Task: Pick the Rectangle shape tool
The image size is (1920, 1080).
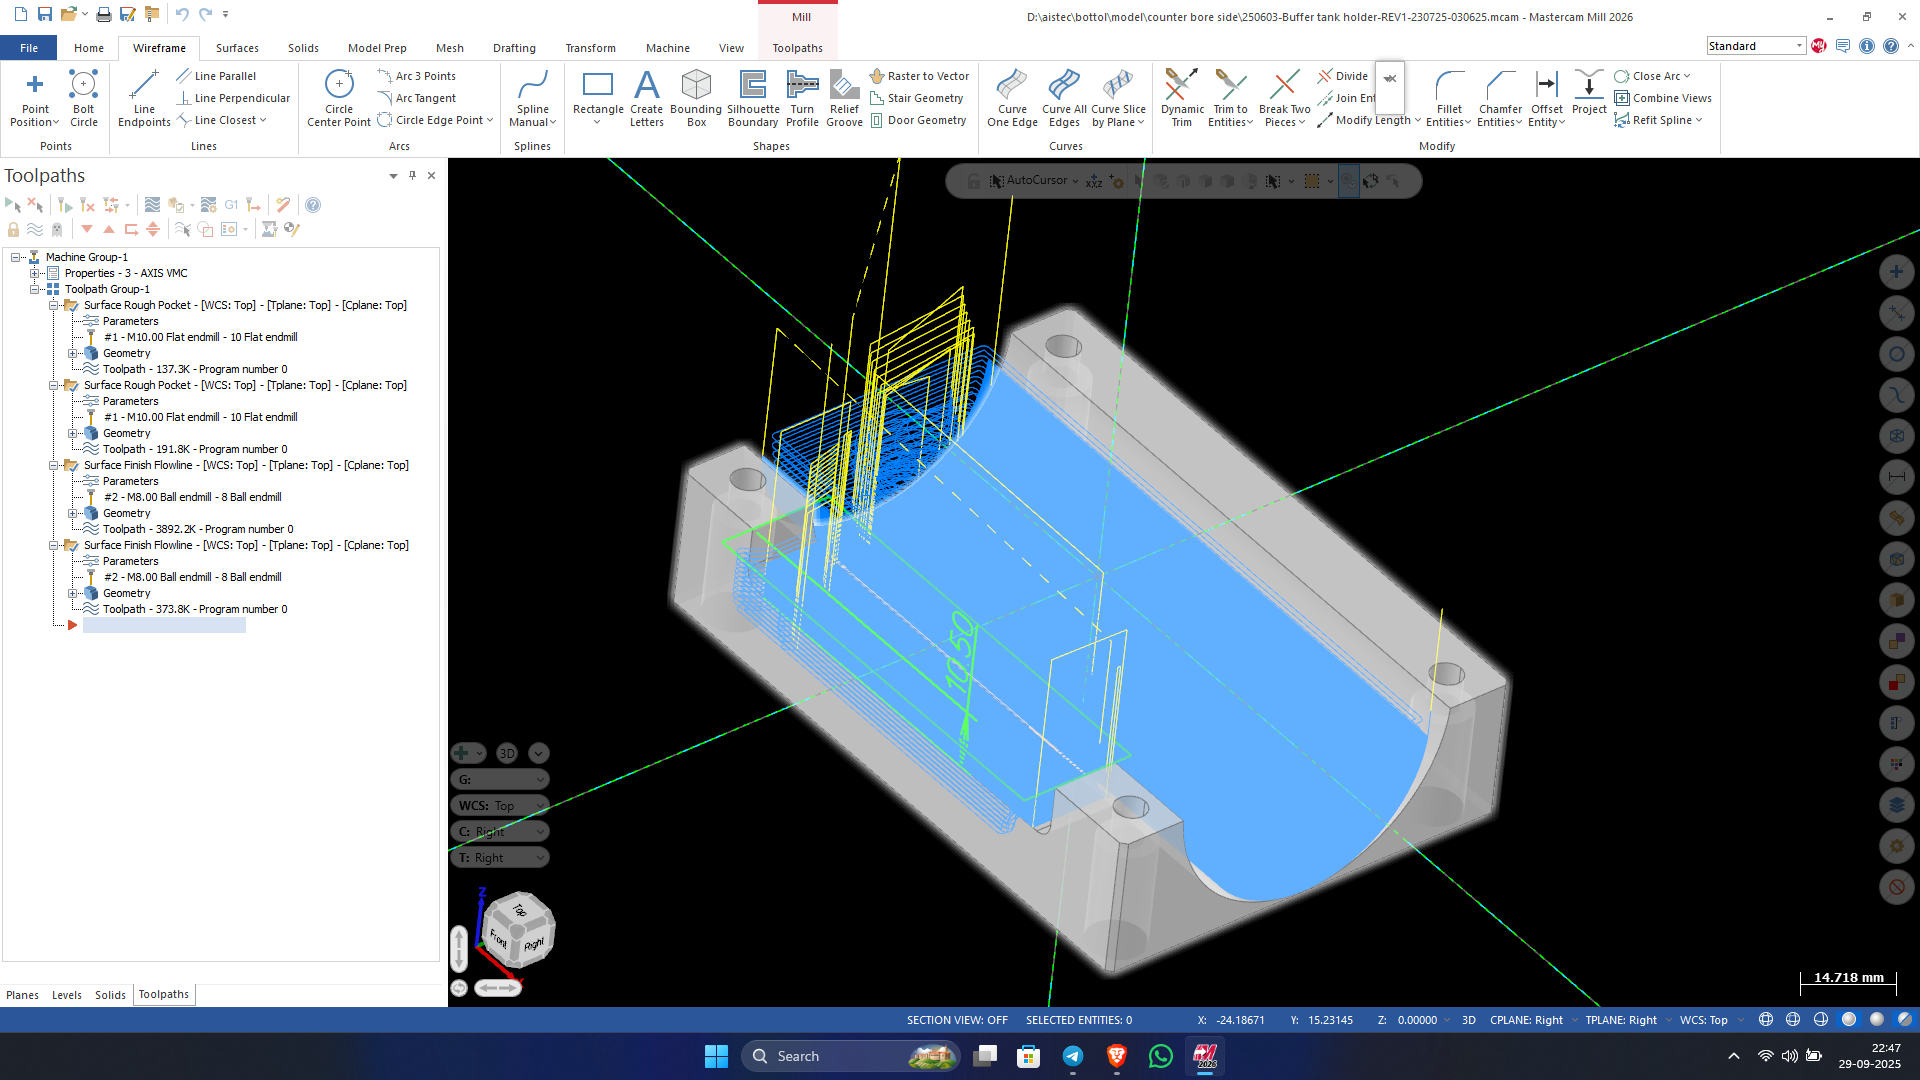Action: [x=598, y=98]
